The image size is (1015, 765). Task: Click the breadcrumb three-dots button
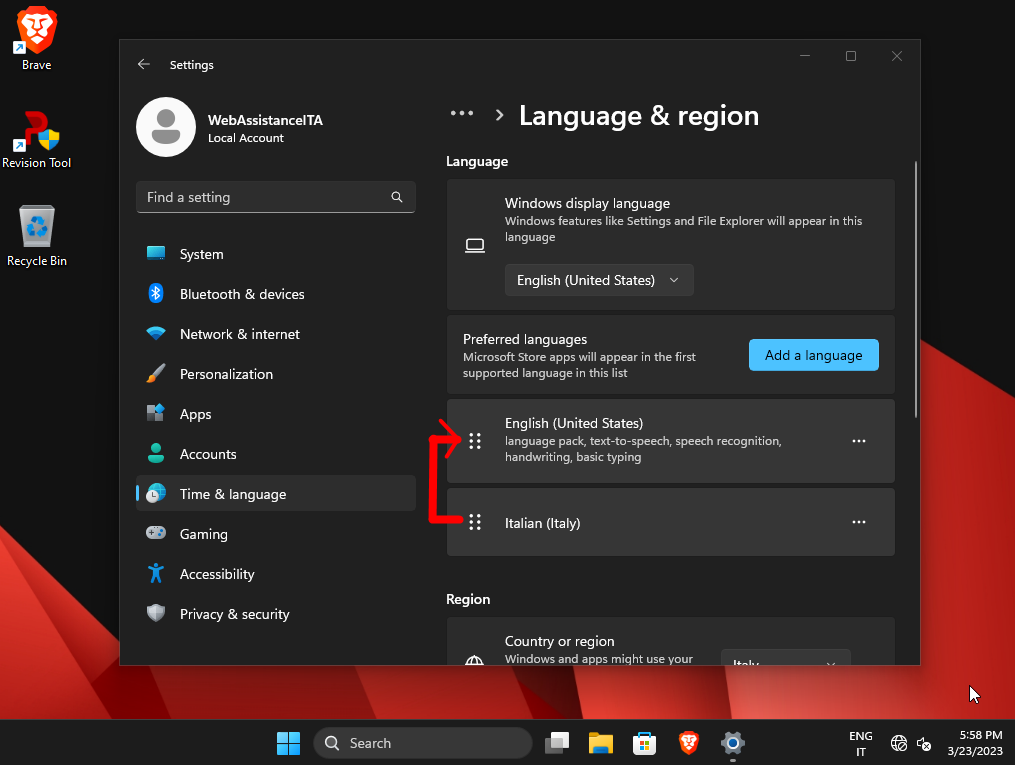point(462,113)
